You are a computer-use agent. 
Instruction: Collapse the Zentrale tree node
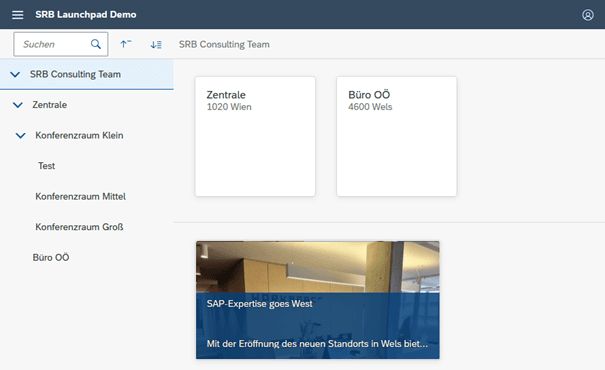[18, 105]
